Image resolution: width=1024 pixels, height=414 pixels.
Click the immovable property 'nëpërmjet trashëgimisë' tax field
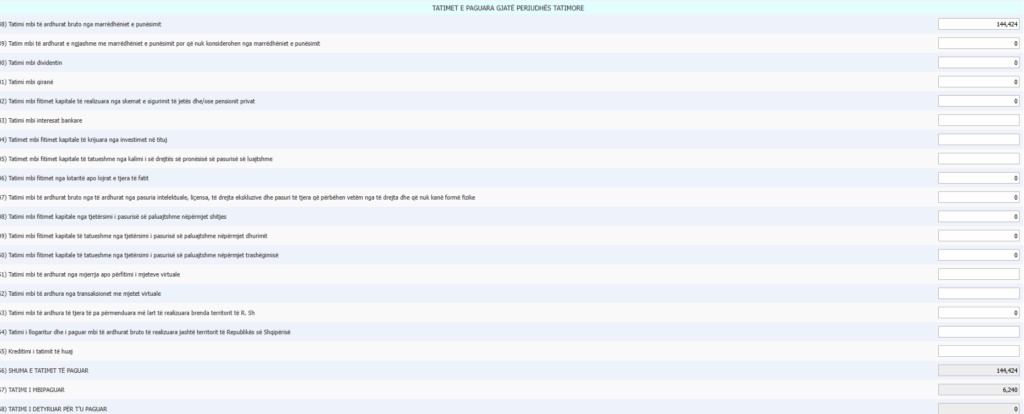click(x=978, y=254)
